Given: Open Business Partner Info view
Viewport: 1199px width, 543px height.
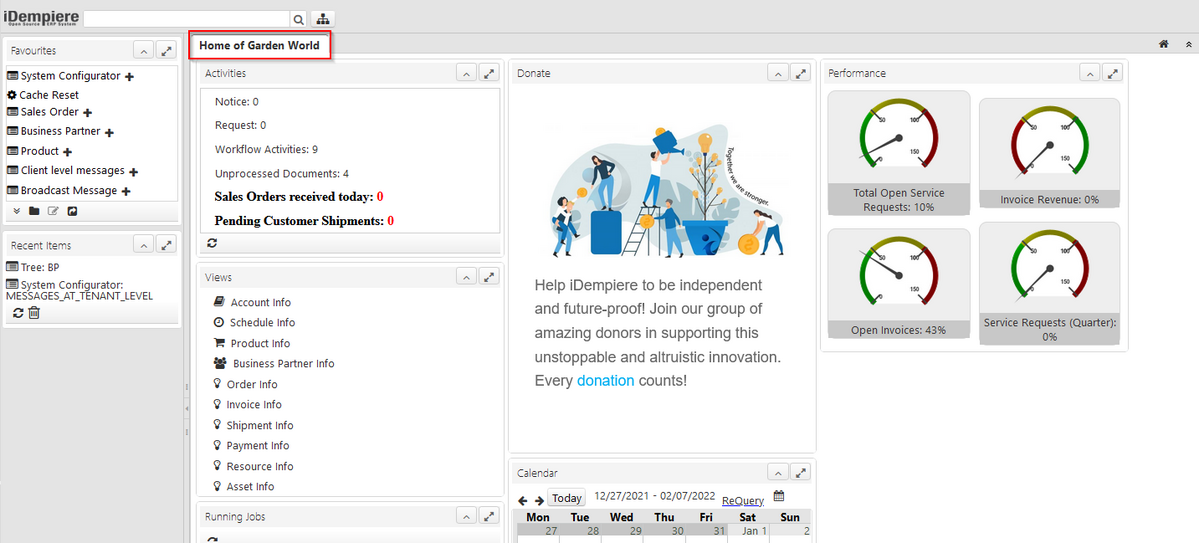Looking at the screenshot, I should [x=283, y=364].
